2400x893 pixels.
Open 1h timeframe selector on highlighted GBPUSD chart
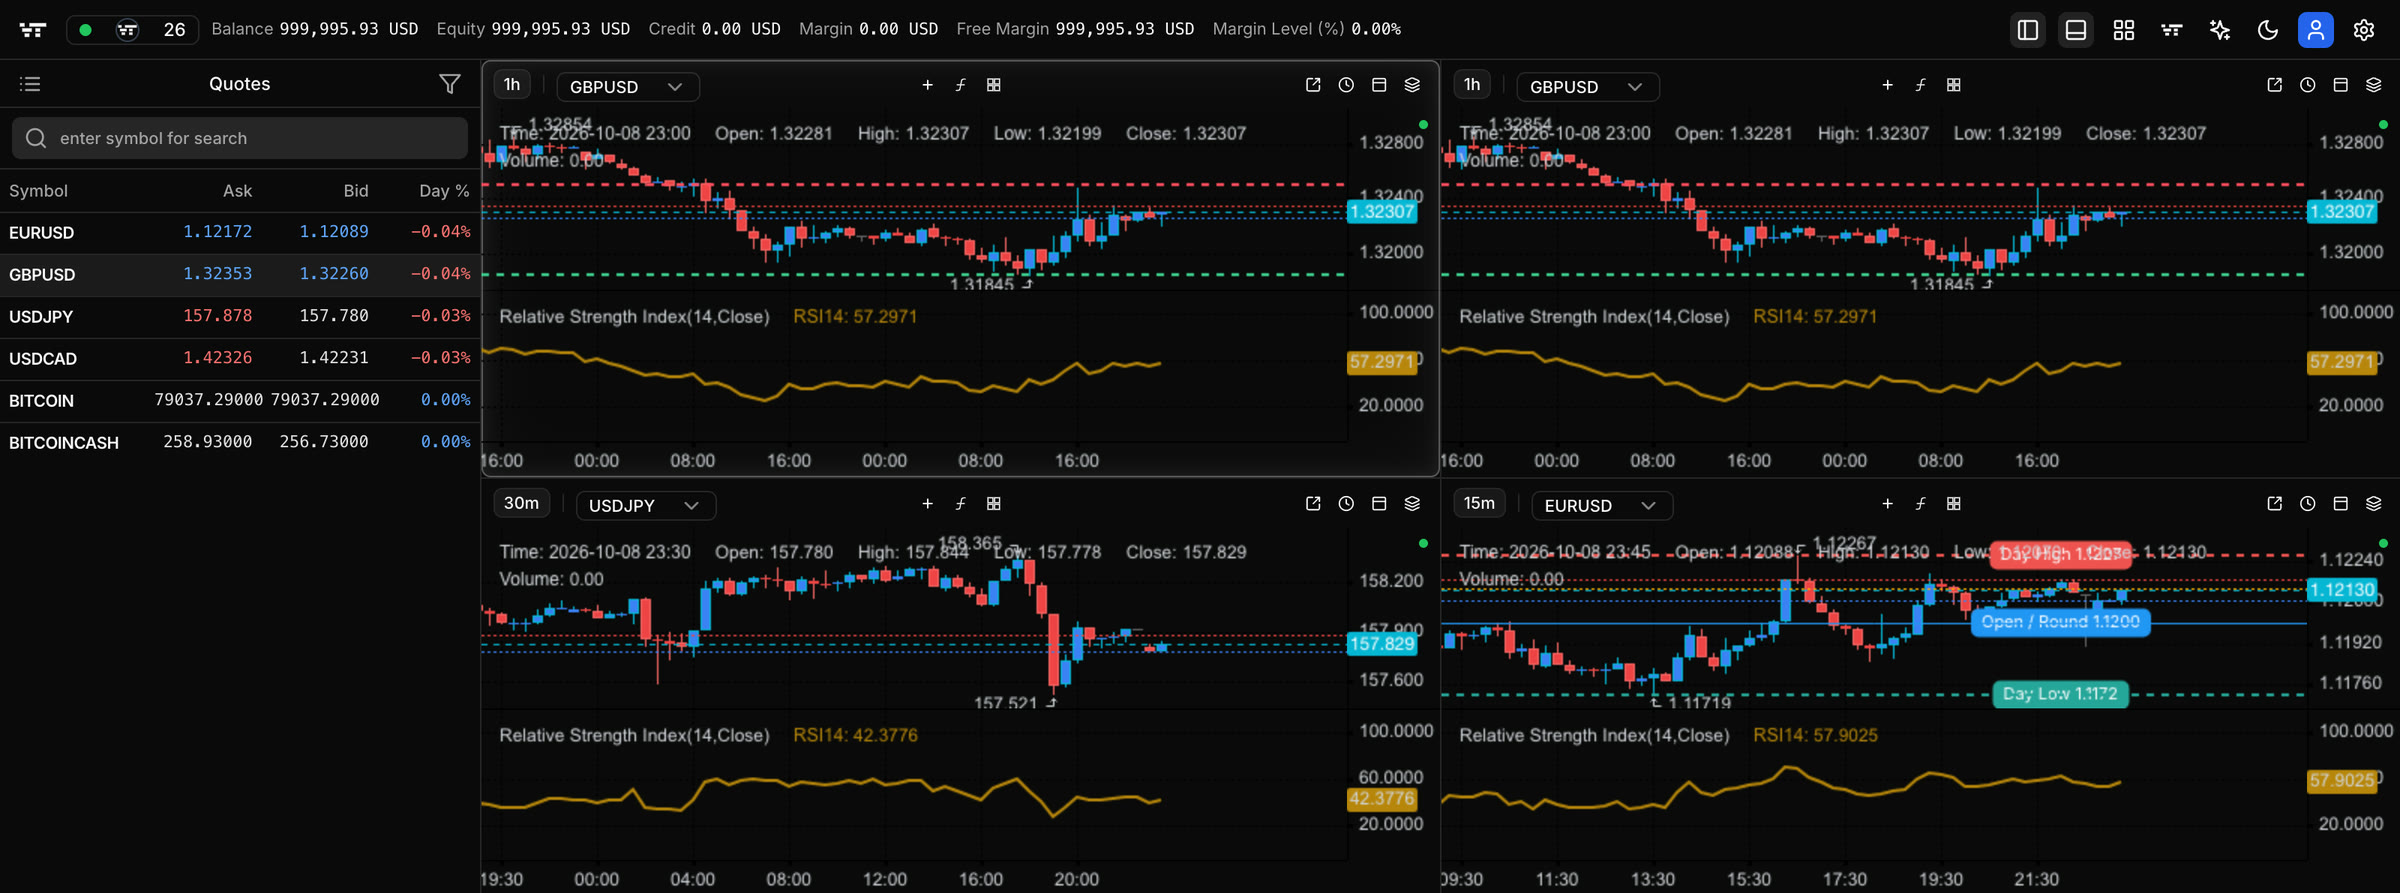coord(512,85)
